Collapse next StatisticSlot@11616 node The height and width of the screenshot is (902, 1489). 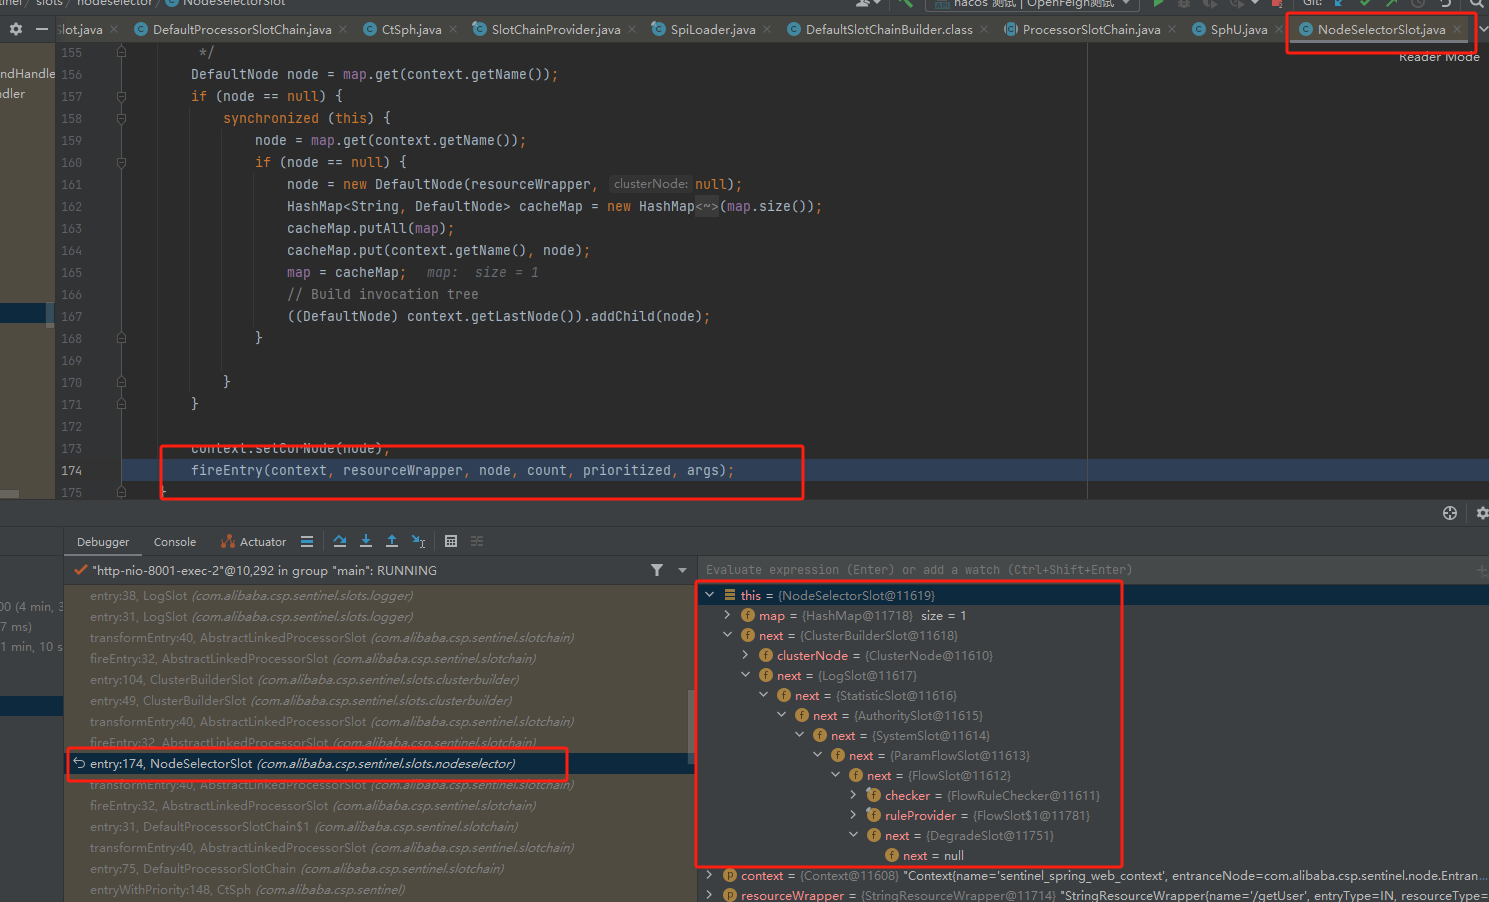point(764,695)
